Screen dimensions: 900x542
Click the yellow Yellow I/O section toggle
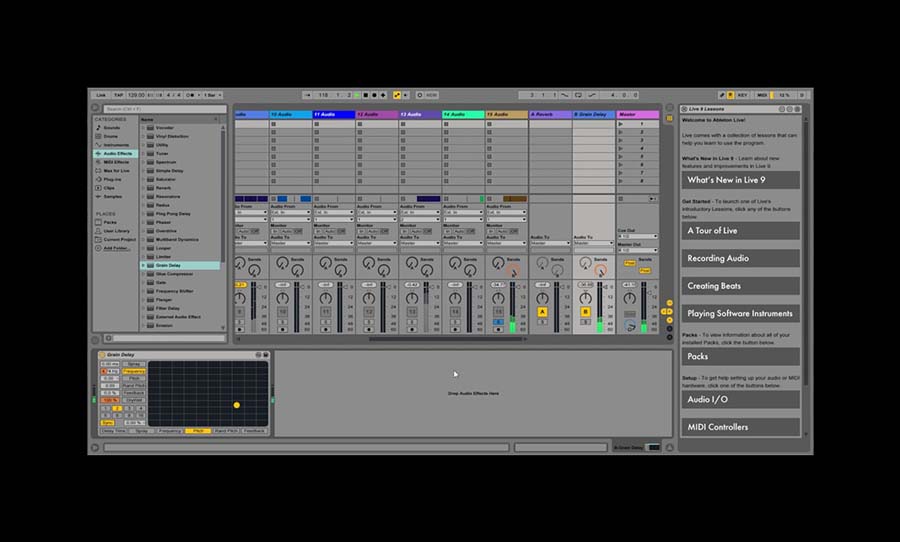(669, 303)
